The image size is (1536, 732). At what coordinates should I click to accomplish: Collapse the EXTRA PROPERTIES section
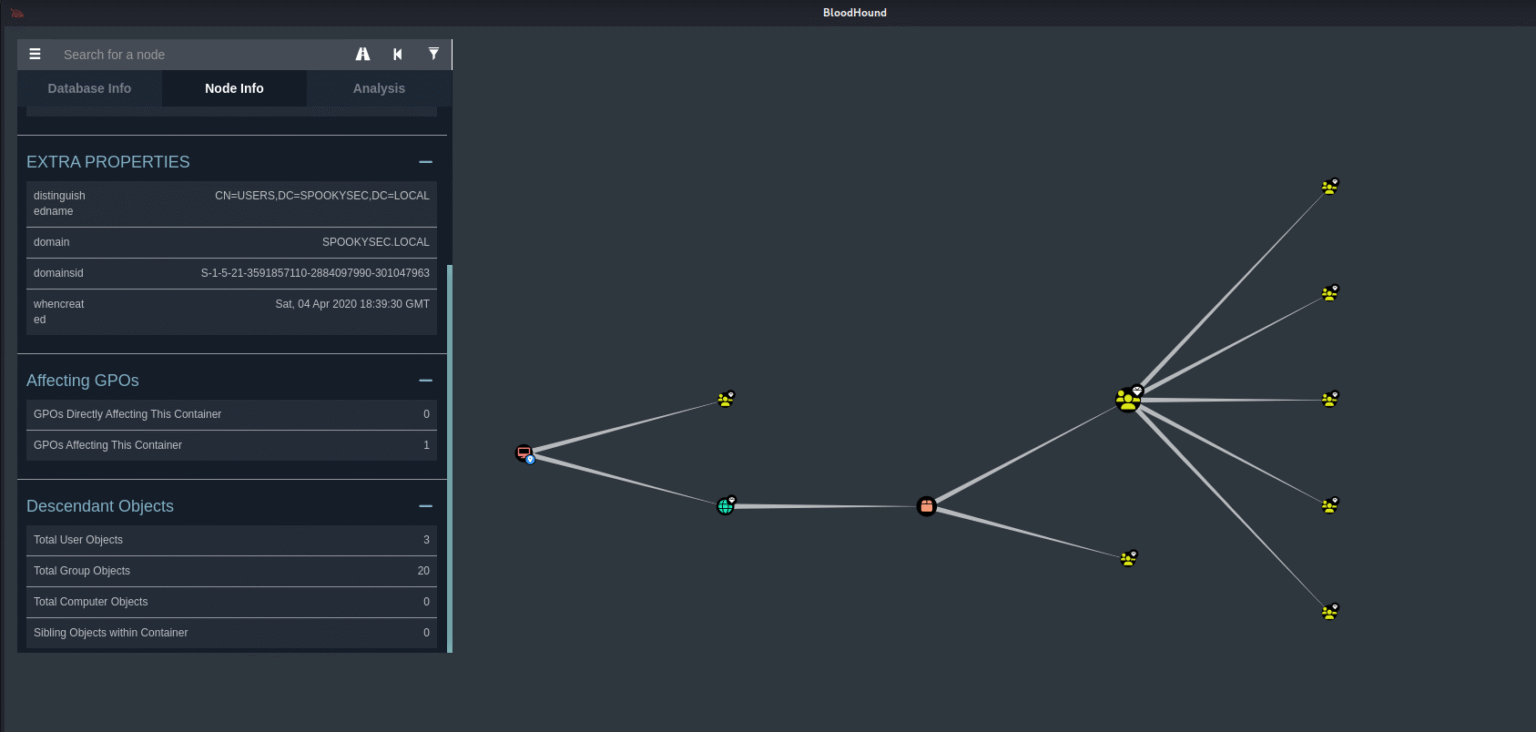pos(425,161)
